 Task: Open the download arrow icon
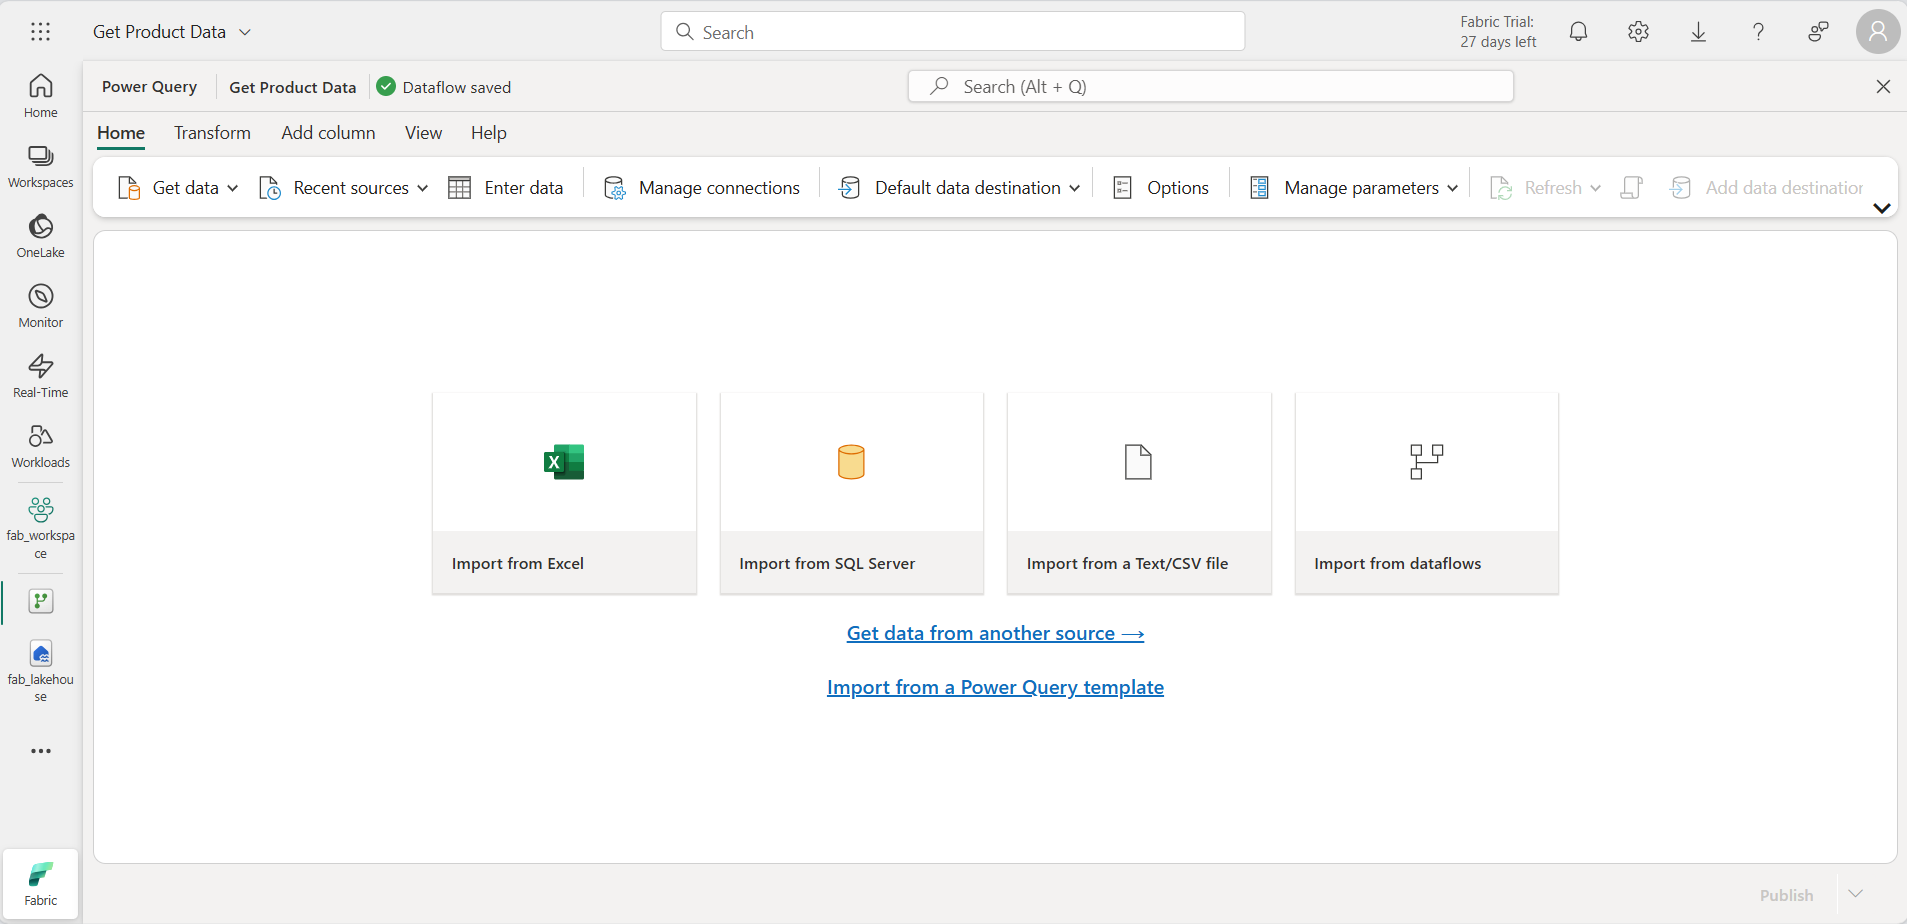1698,32
